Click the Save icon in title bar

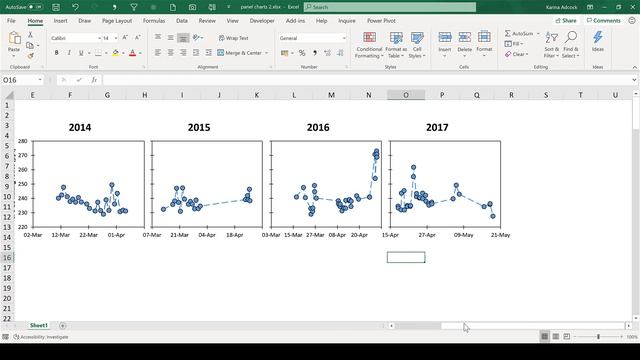click(56, 7)
